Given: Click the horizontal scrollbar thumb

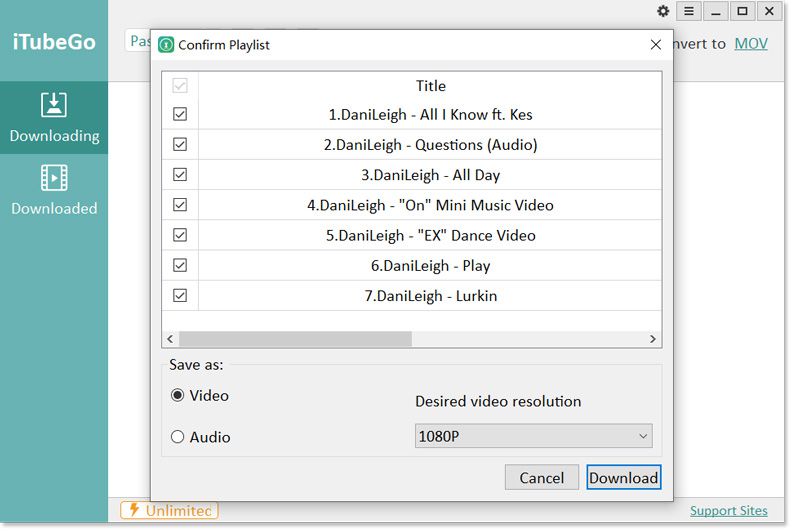Looking at the screenshot, I should [295, 339].
